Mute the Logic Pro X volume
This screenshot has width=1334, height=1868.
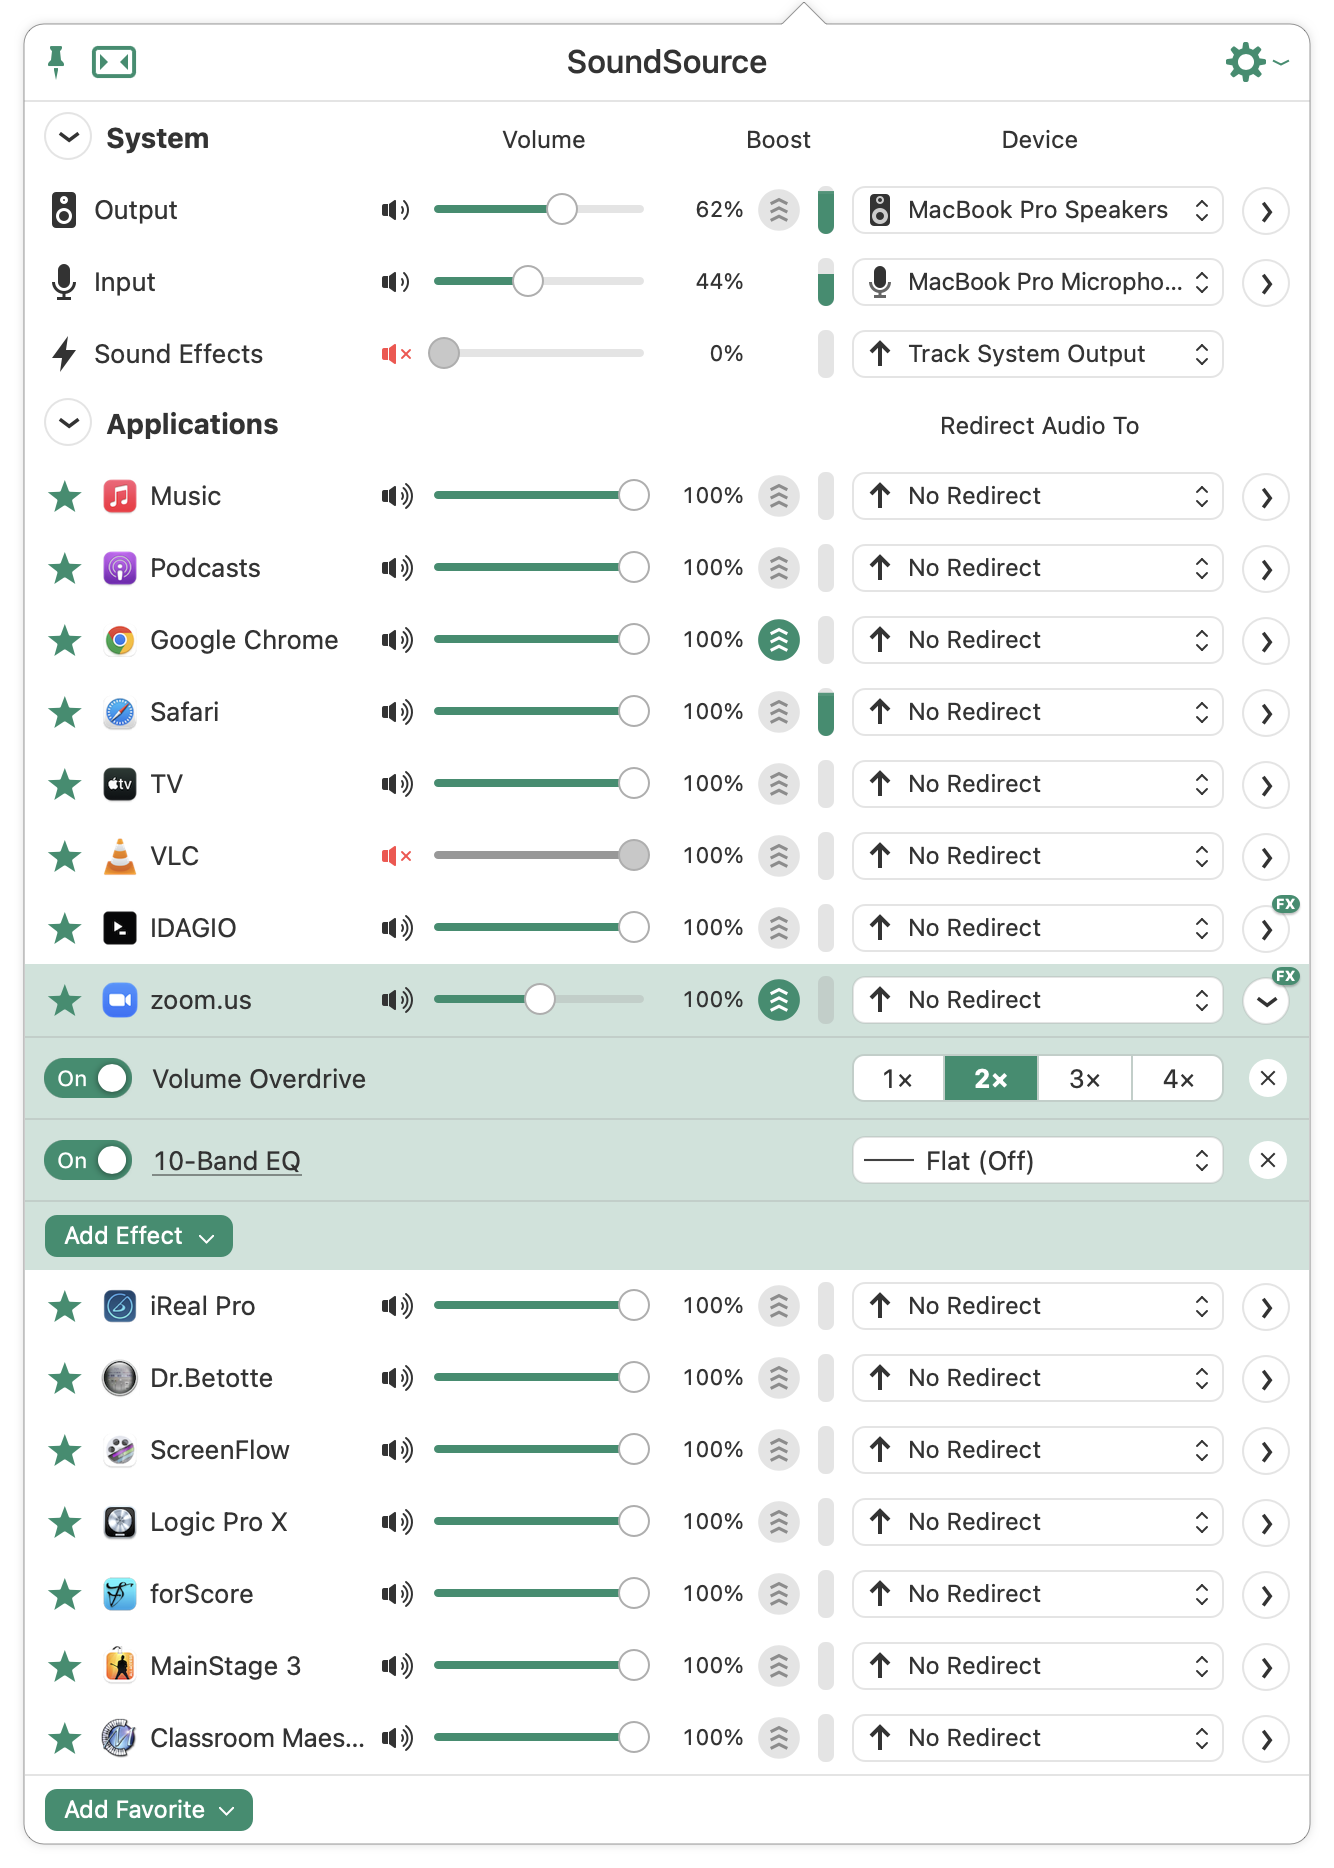click(397, 1522)
